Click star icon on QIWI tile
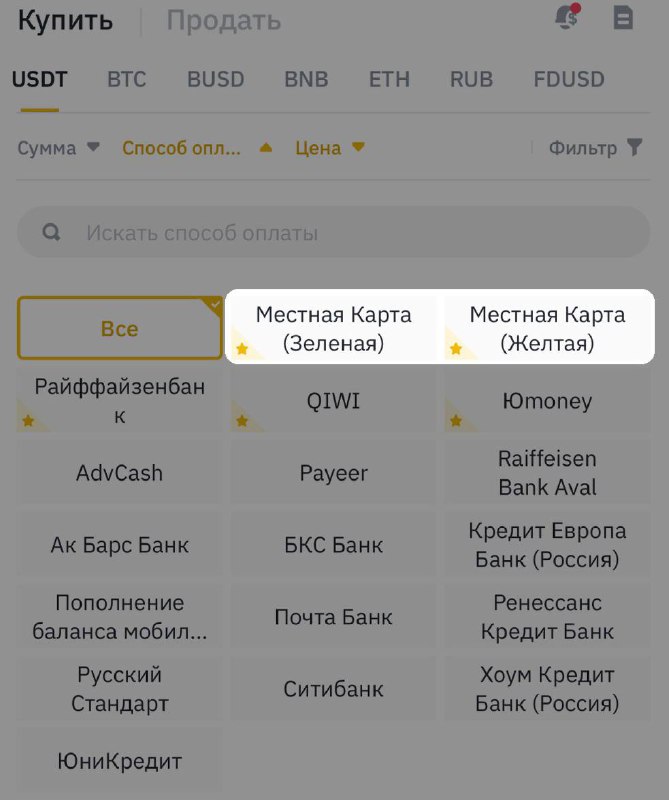Viewport: 669px width, 800px height. point(242,421)
